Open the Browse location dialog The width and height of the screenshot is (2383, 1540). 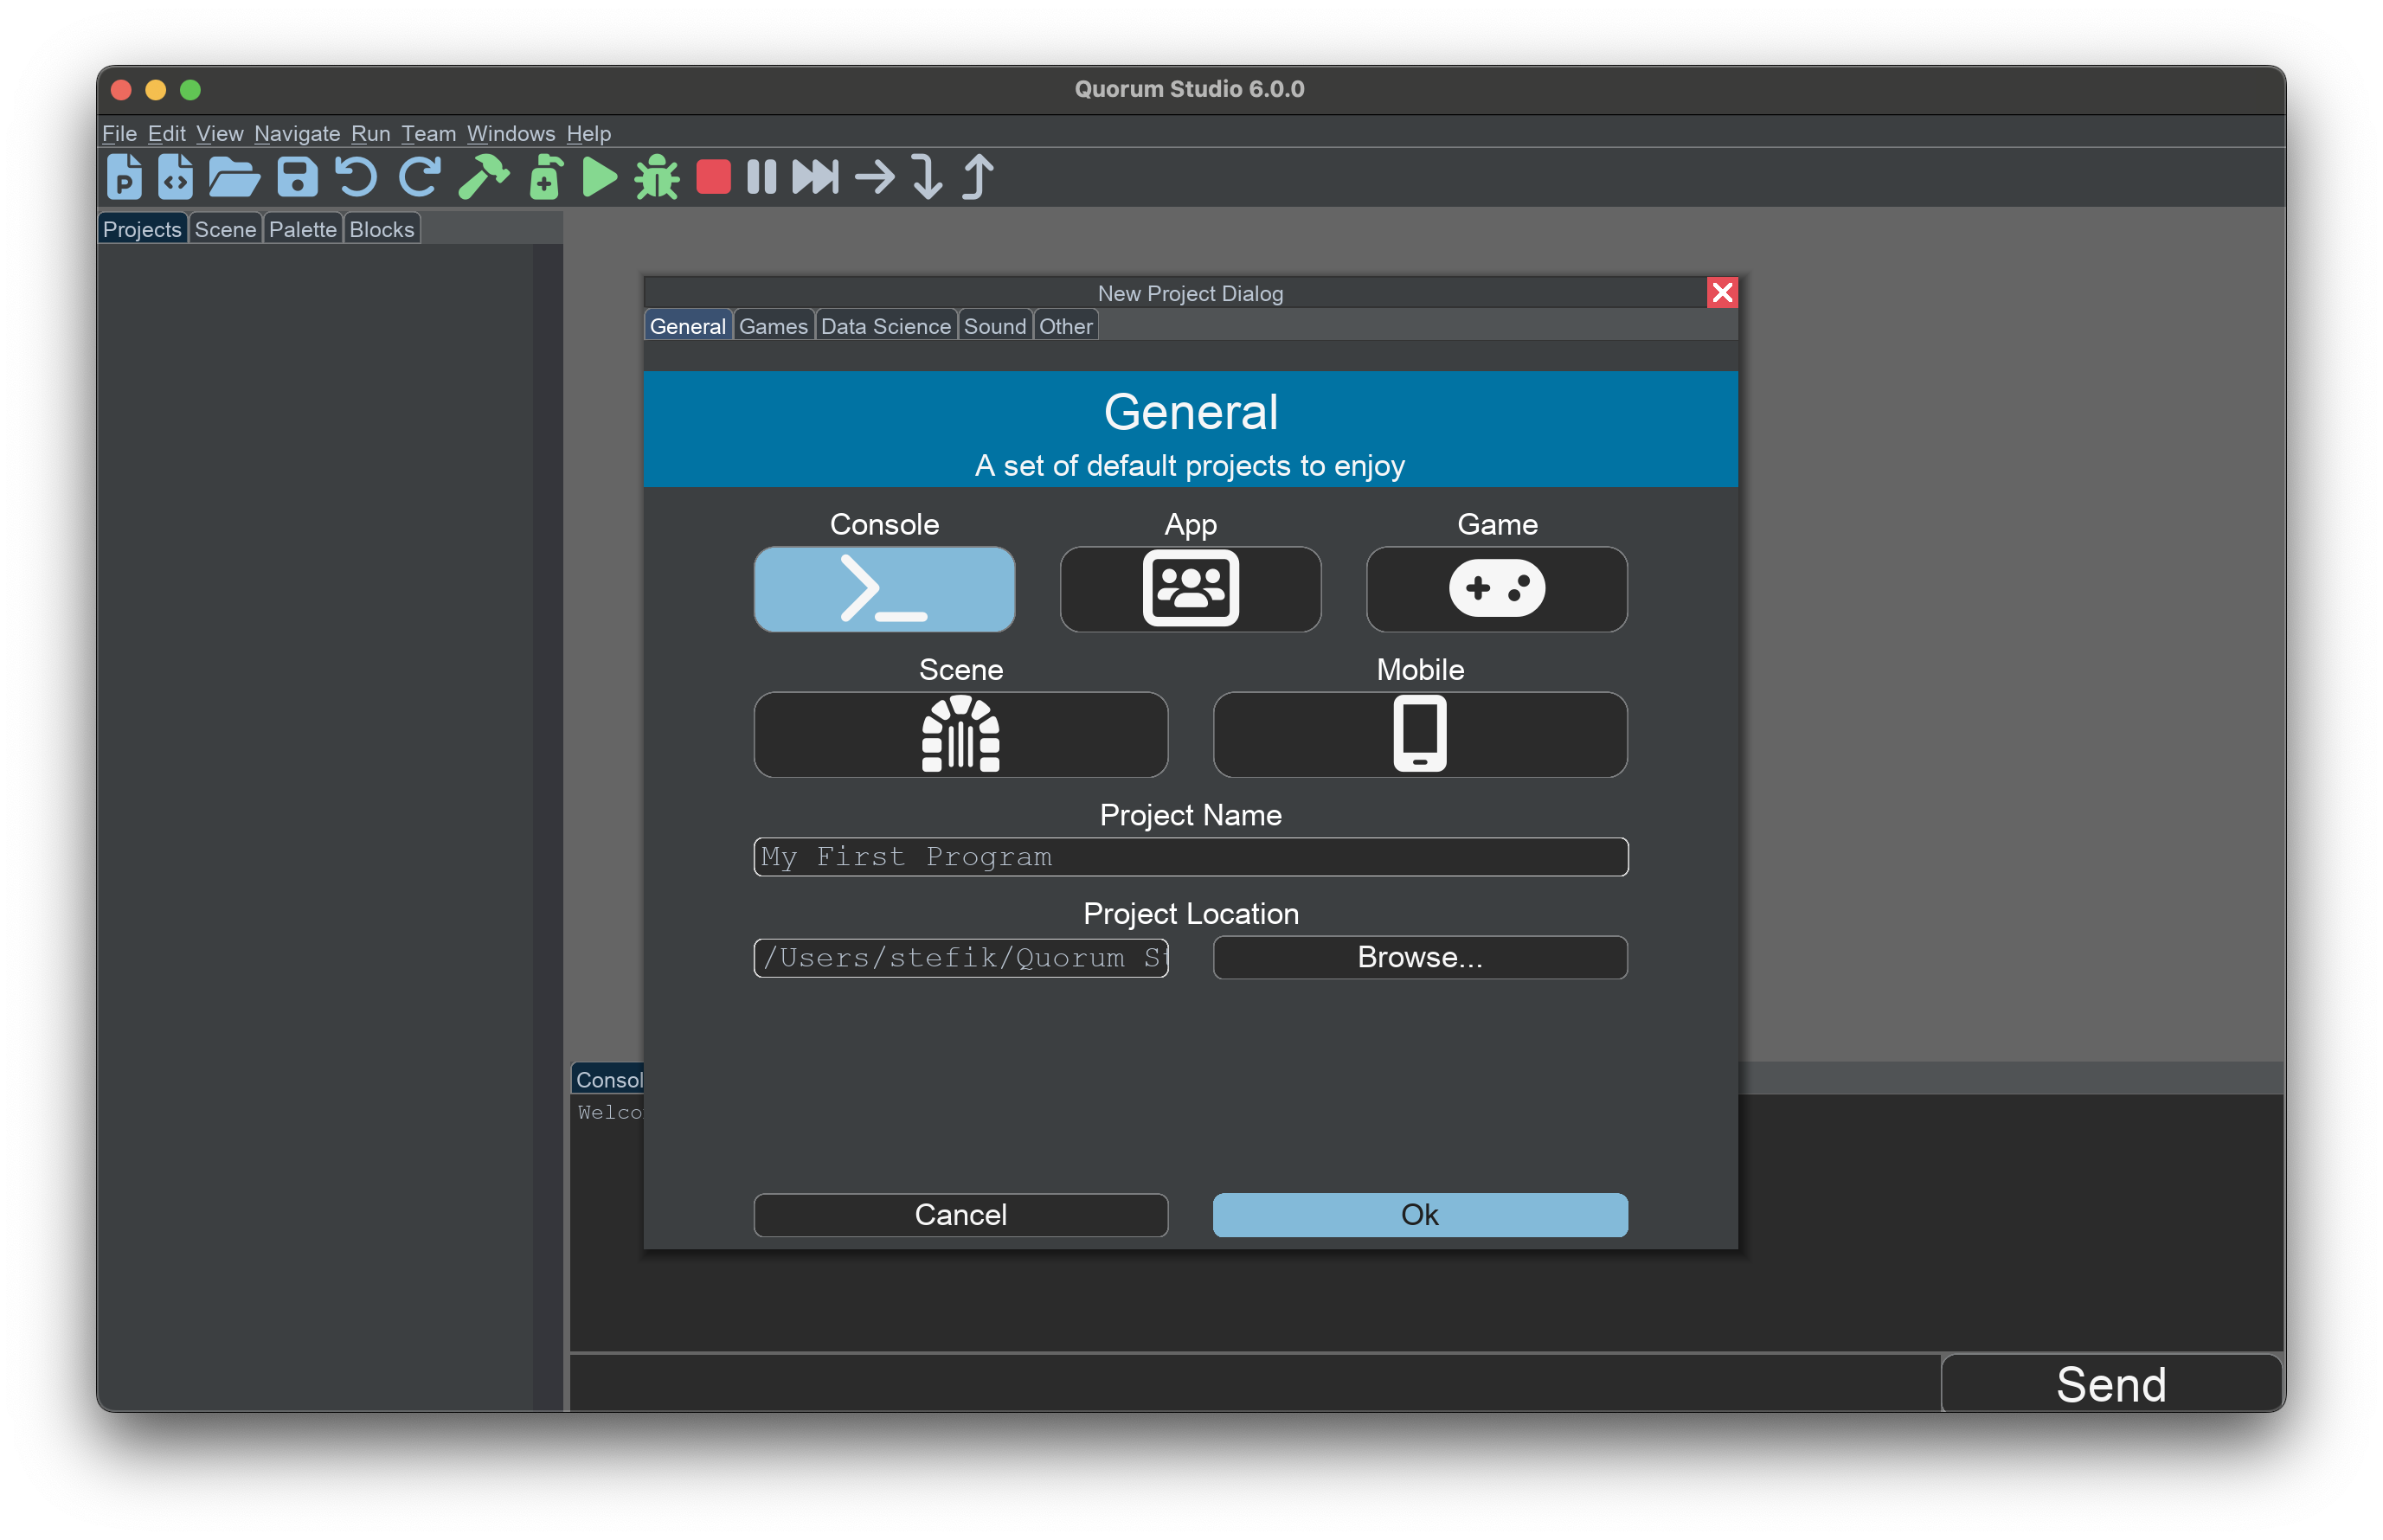1419,957
